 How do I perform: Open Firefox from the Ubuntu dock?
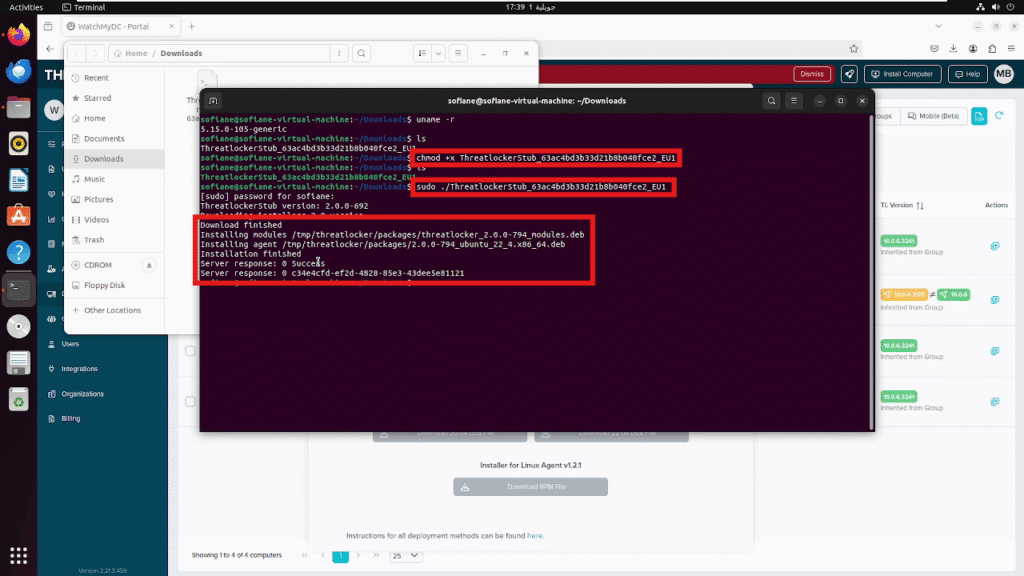(18, 34)
